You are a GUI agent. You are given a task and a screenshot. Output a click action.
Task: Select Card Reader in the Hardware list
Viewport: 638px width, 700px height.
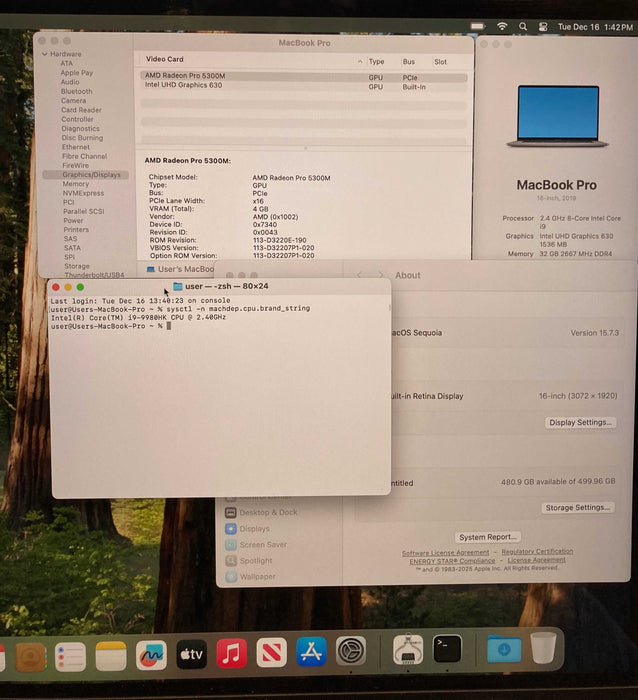click(x=81, y=110)
